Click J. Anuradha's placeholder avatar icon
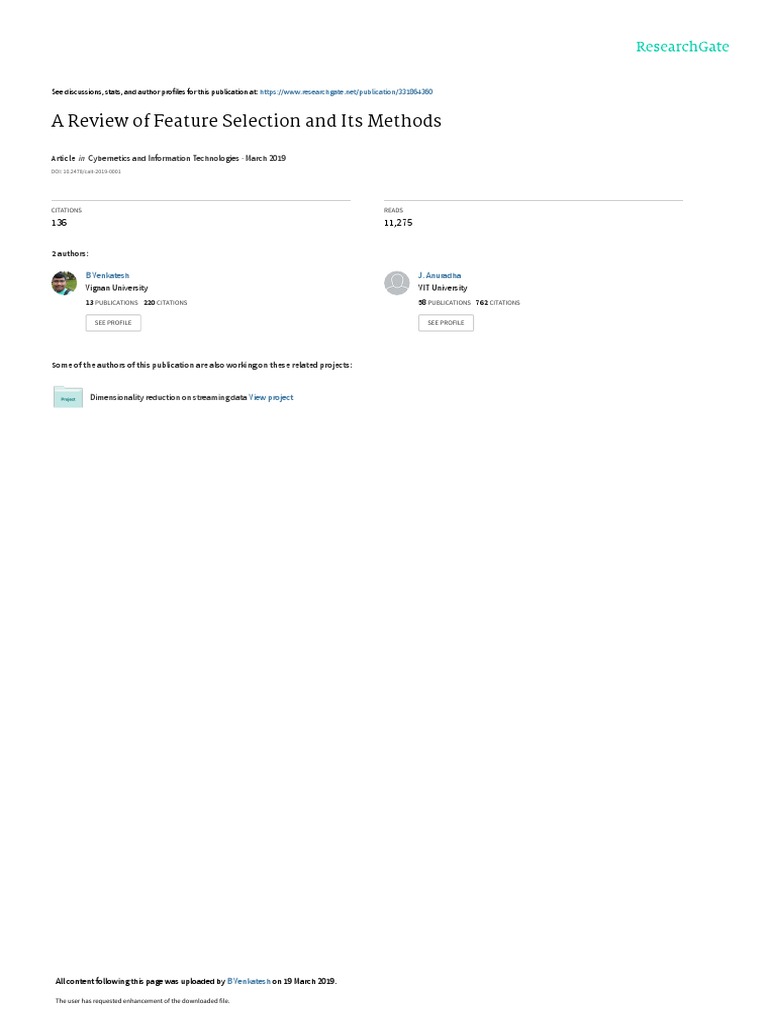Image resolution: width=768 pixels, height=1024 pixels. point(396,283)
